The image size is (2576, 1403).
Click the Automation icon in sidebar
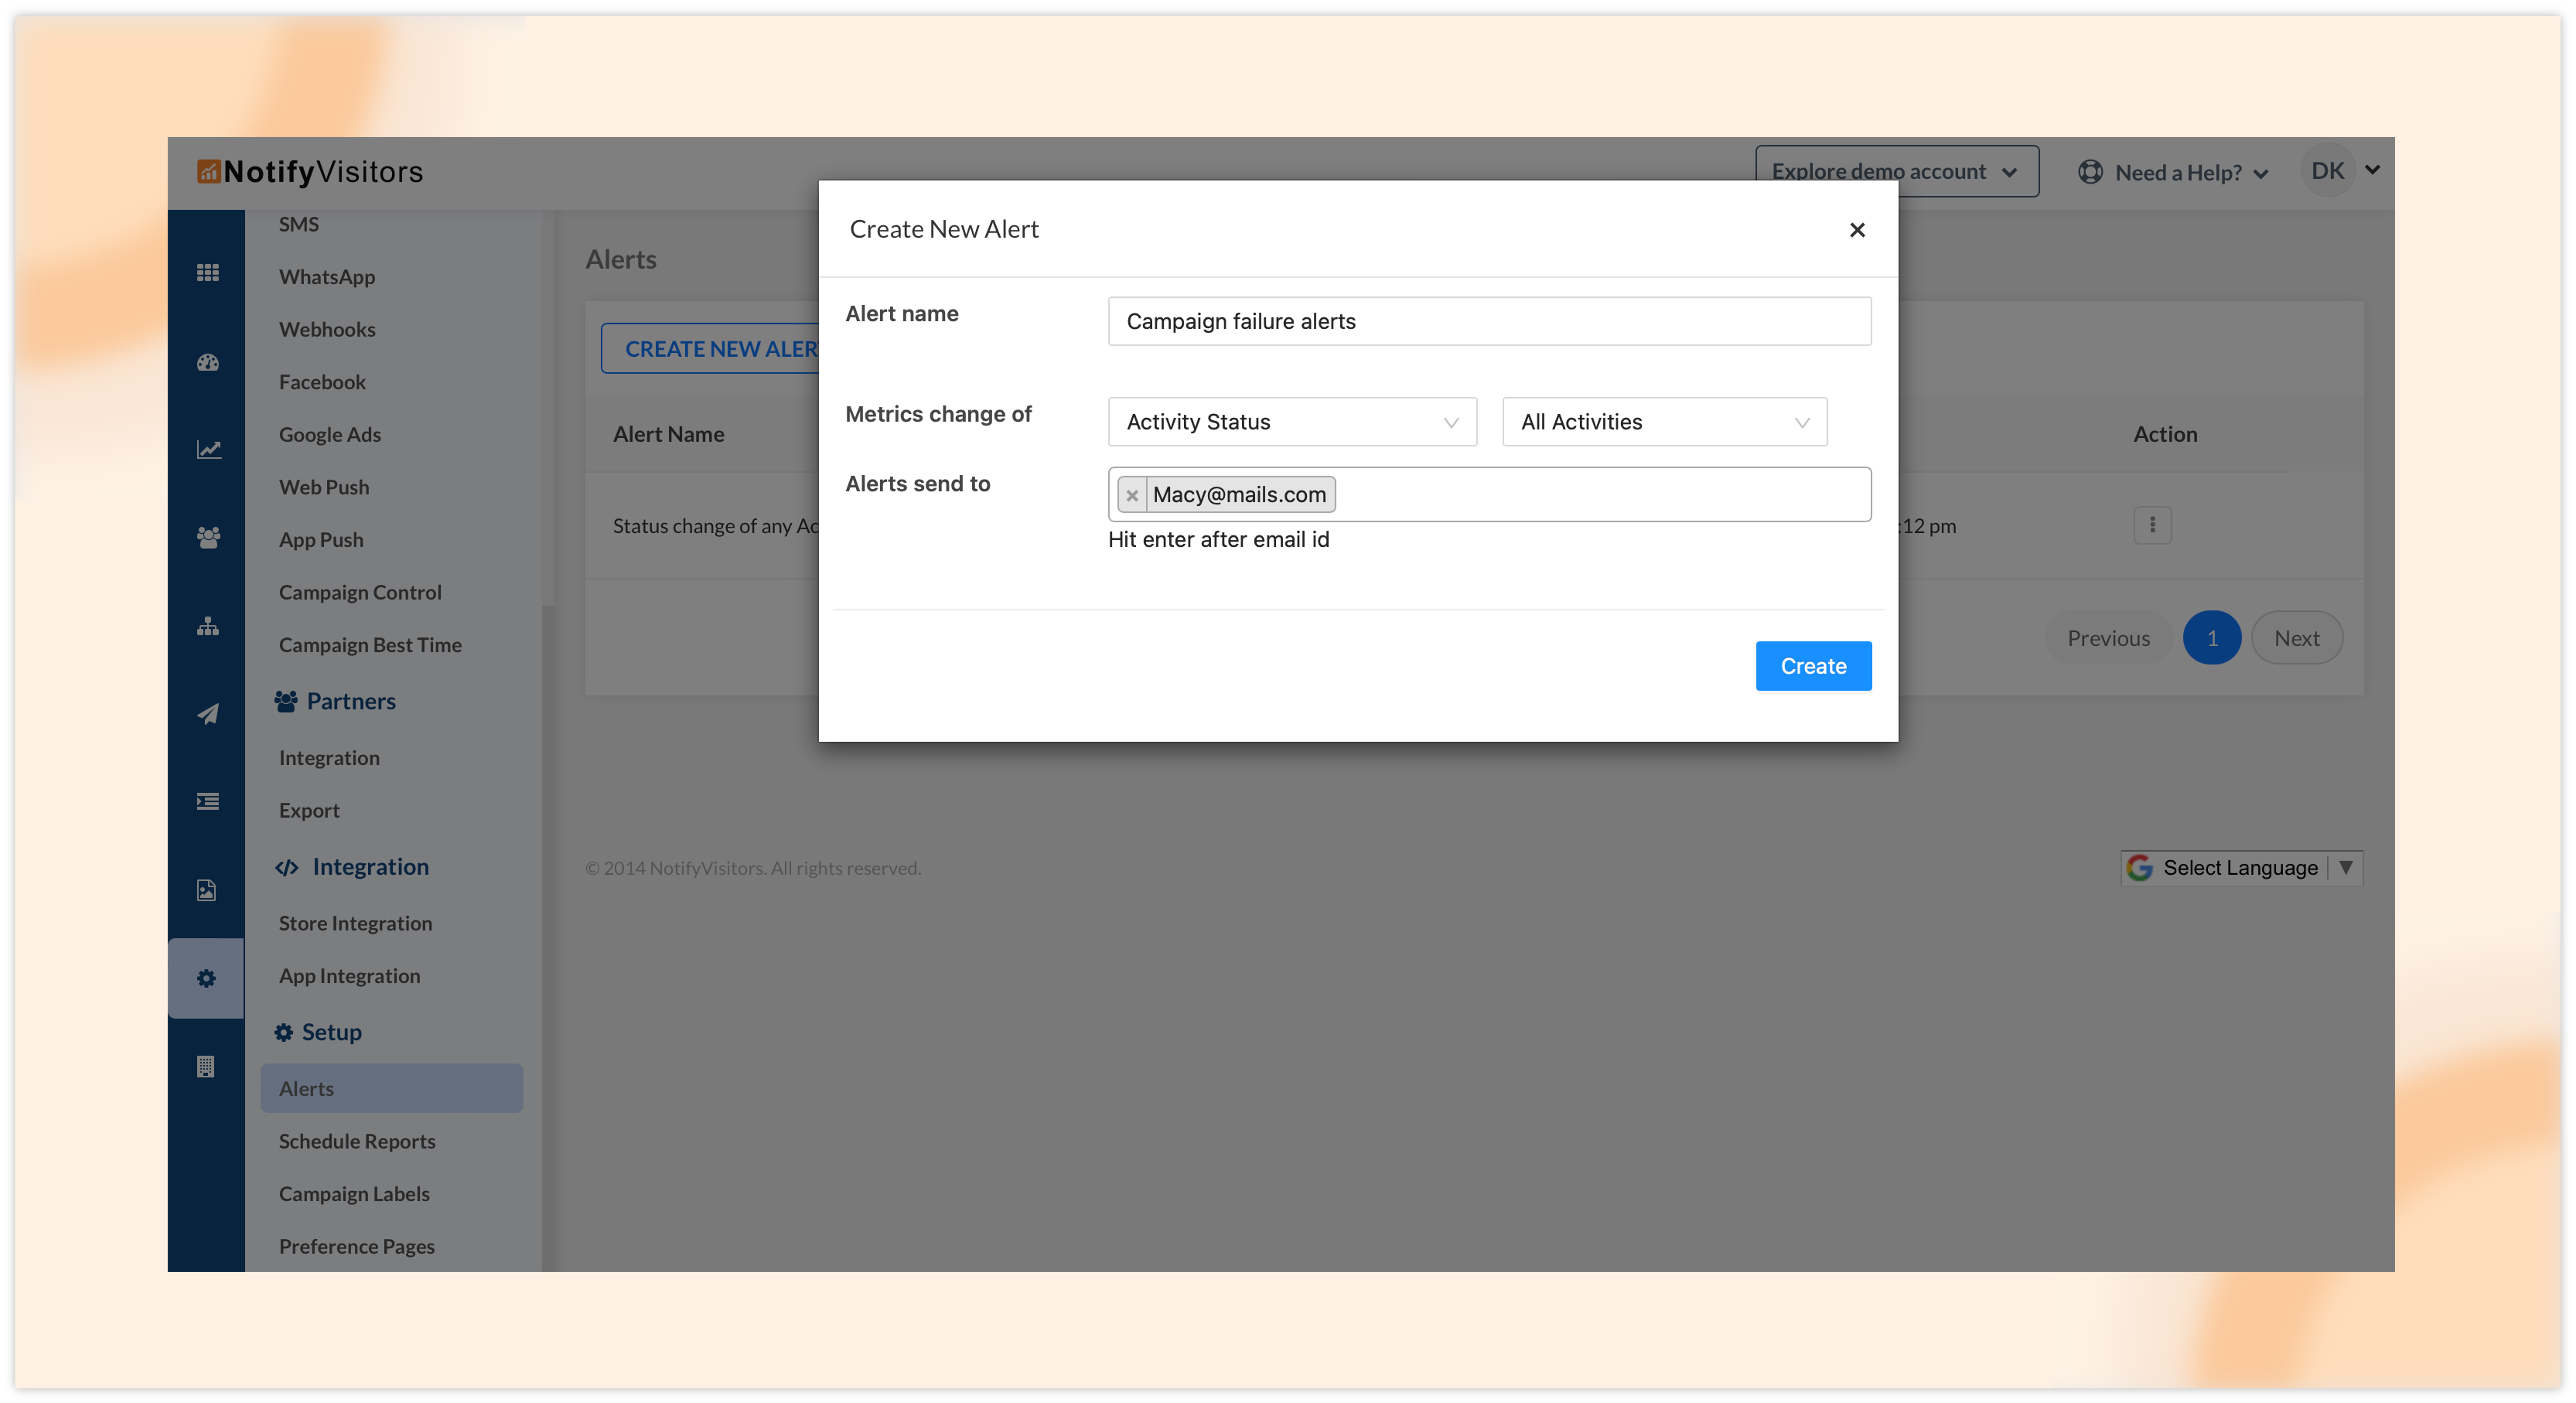(x=207, y=626)
